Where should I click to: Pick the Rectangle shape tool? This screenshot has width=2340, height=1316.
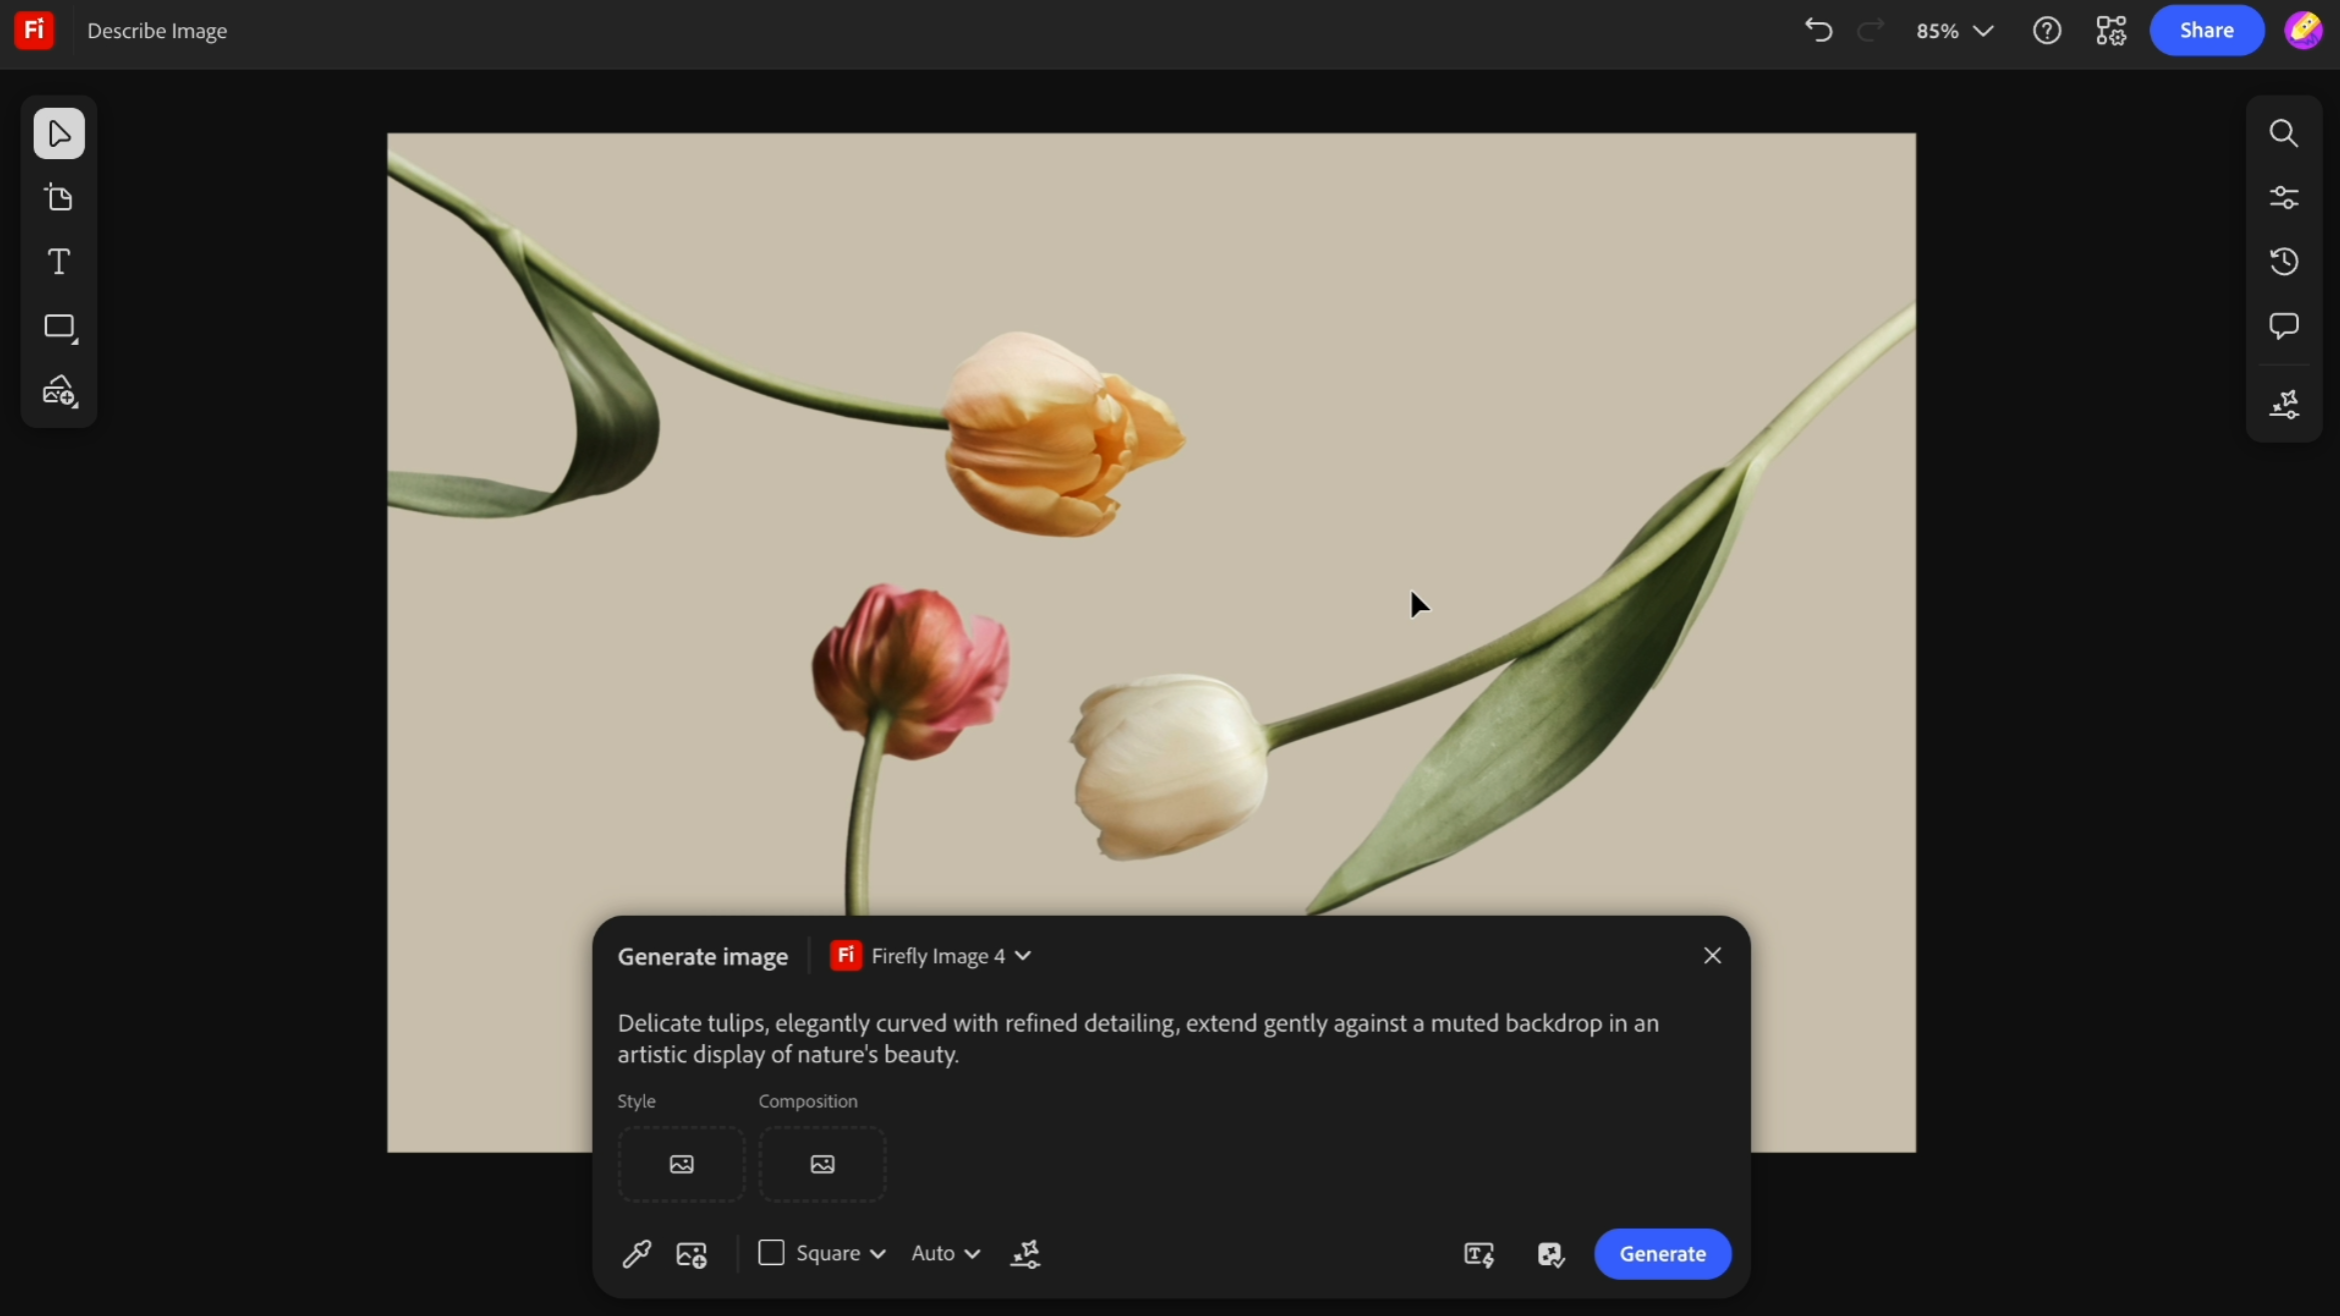(x=60, y=327)
